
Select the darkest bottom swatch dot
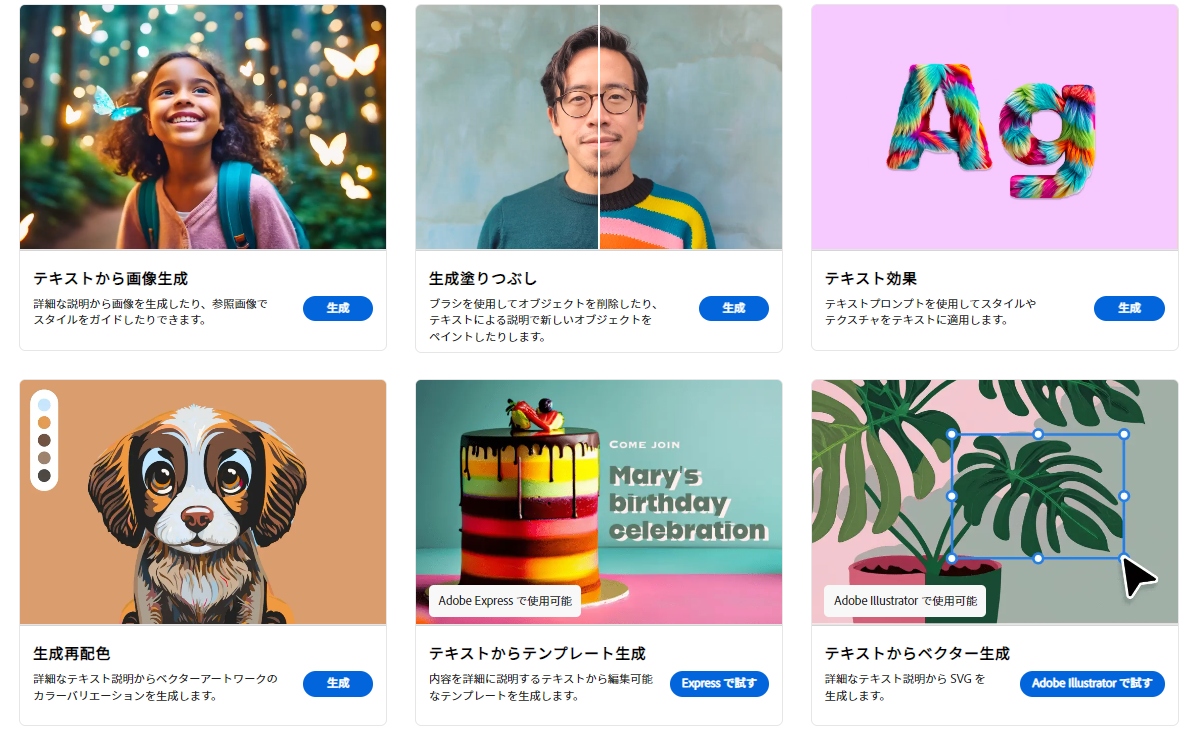click(44, 475)
